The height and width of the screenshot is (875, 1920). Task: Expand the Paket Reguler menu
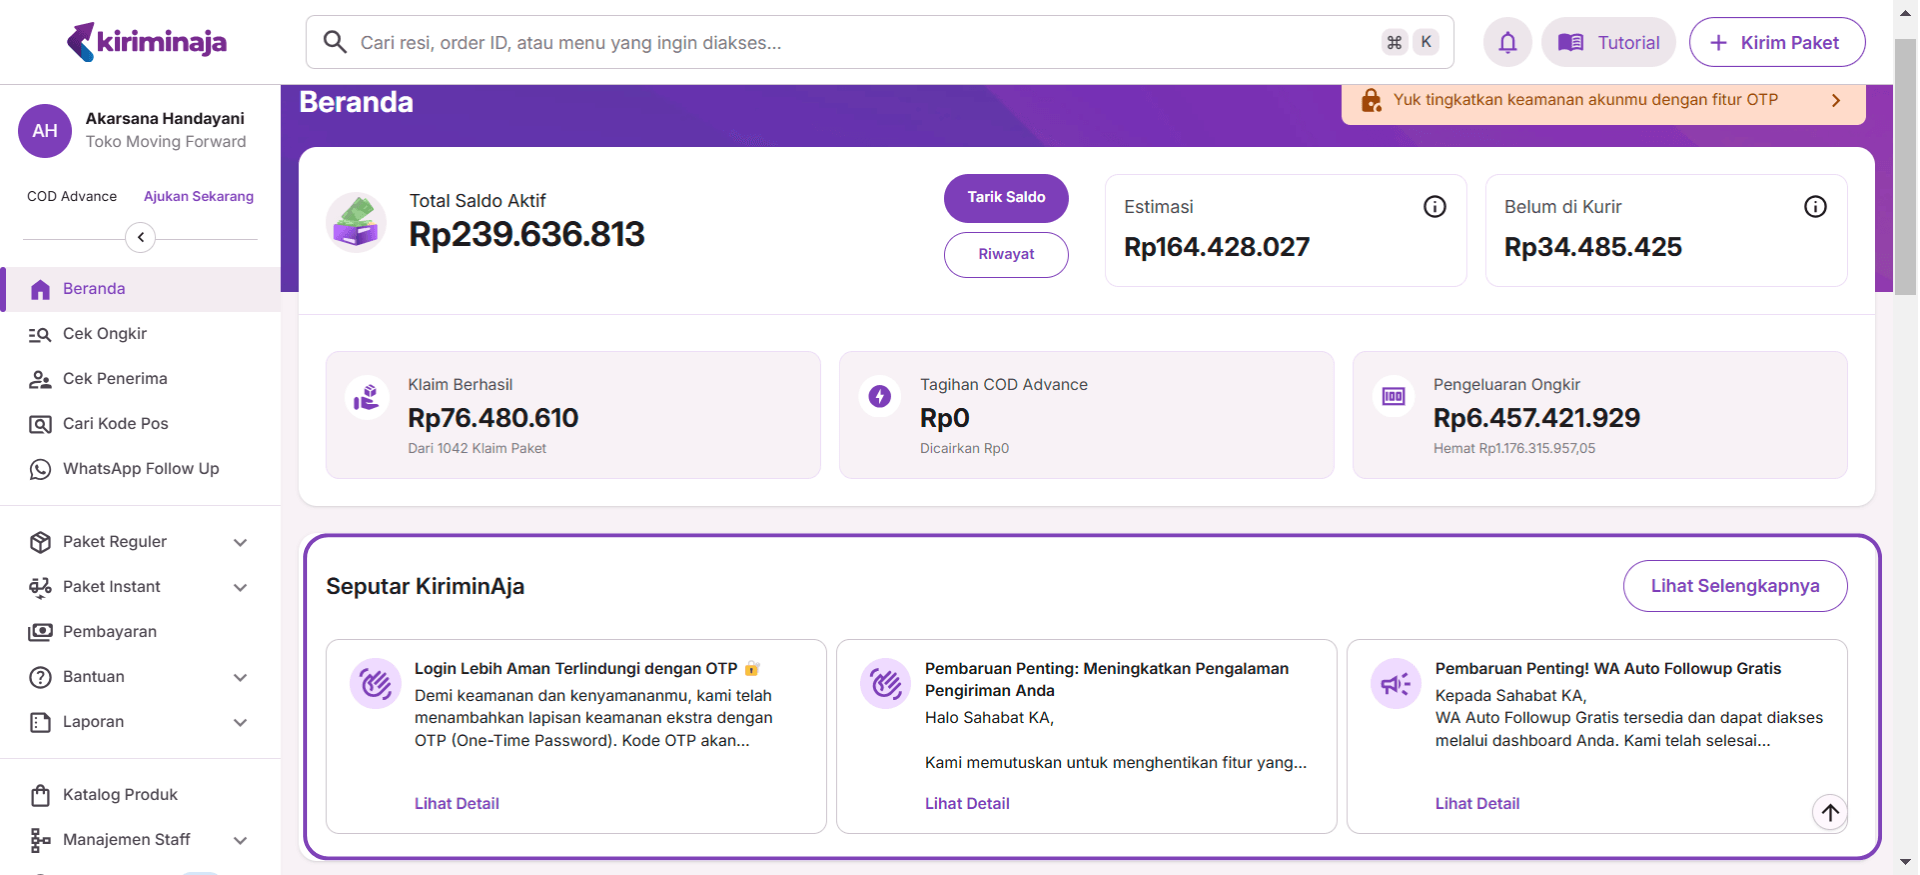[240, 542]
